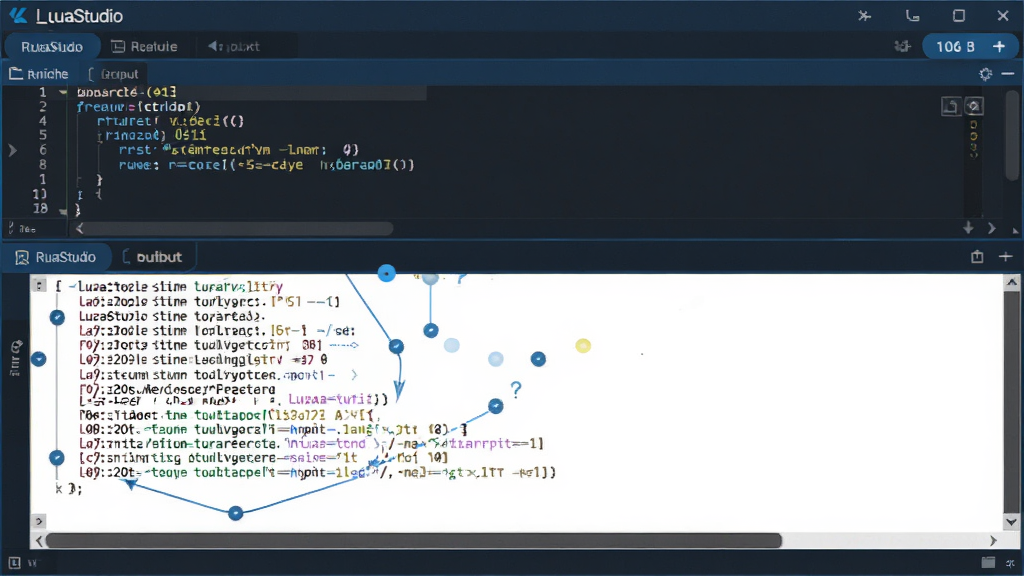1024x576 pixels.
Task: Toggle the check circle beside the L07:2091e row
Action: 39,359
